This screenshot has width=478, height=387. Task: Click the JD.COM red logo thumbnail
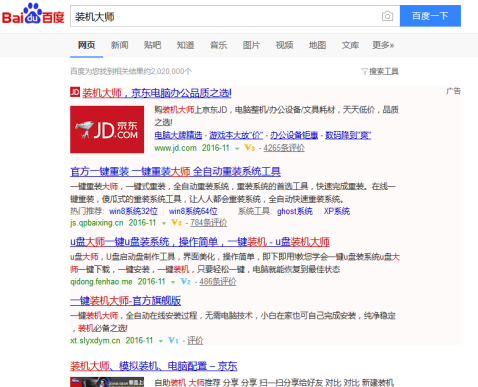(107, 129)
